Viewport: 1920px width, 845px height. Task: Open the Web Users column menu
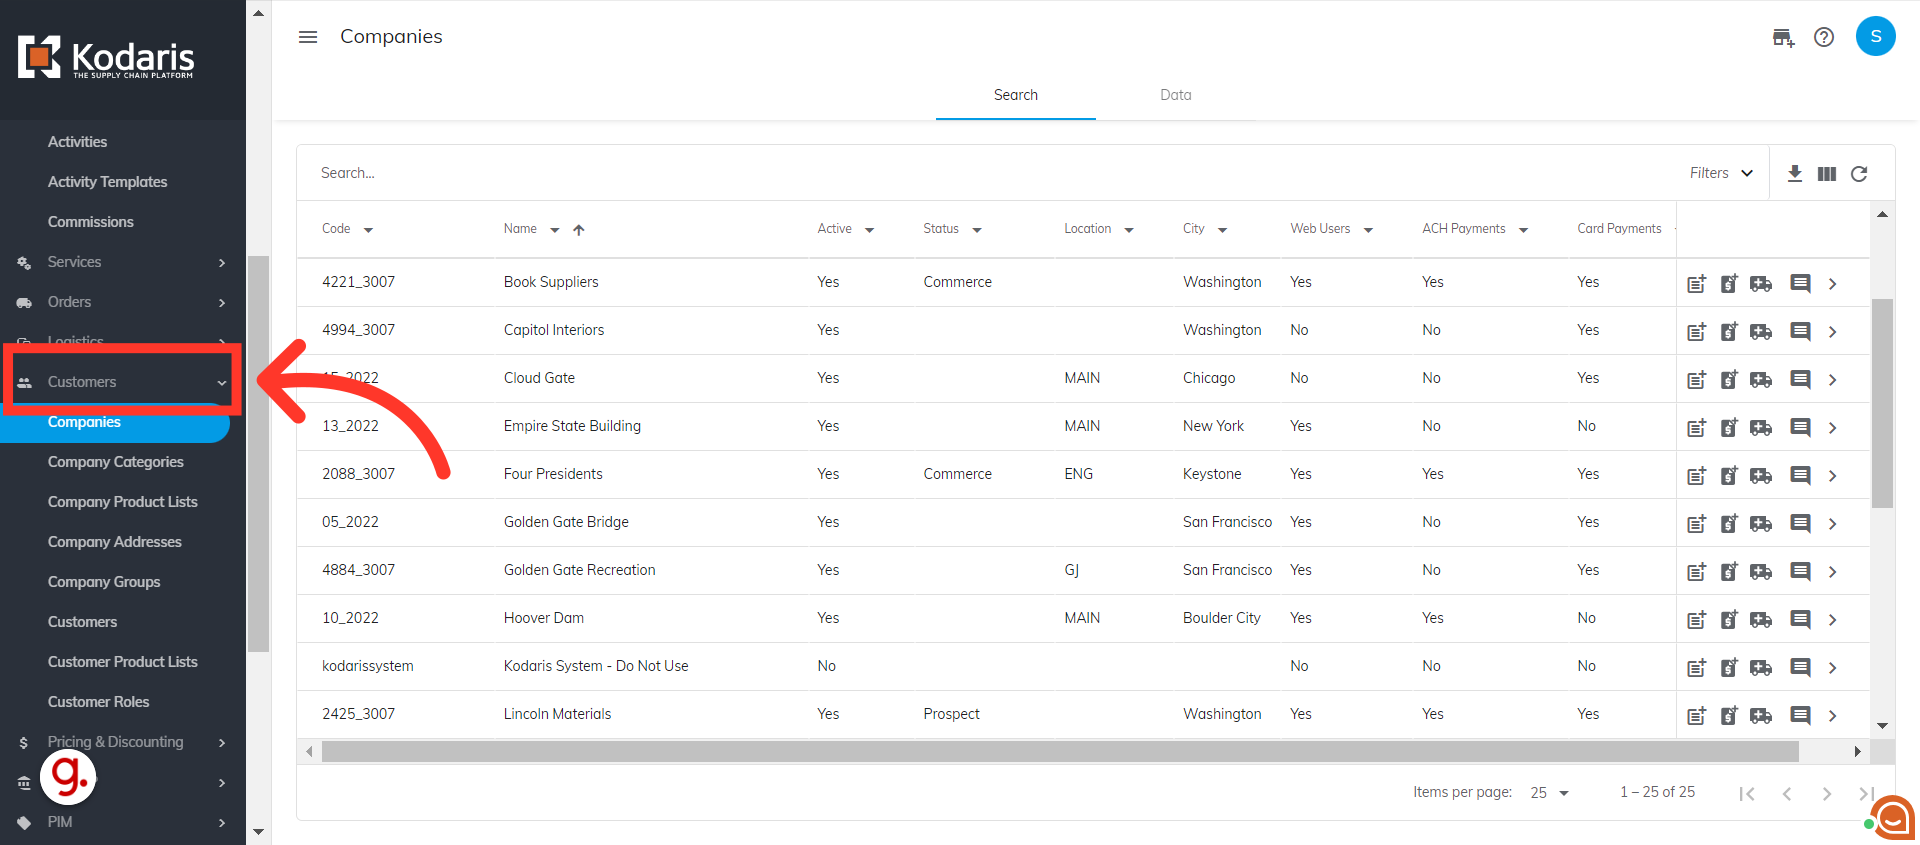[1368, 230]
